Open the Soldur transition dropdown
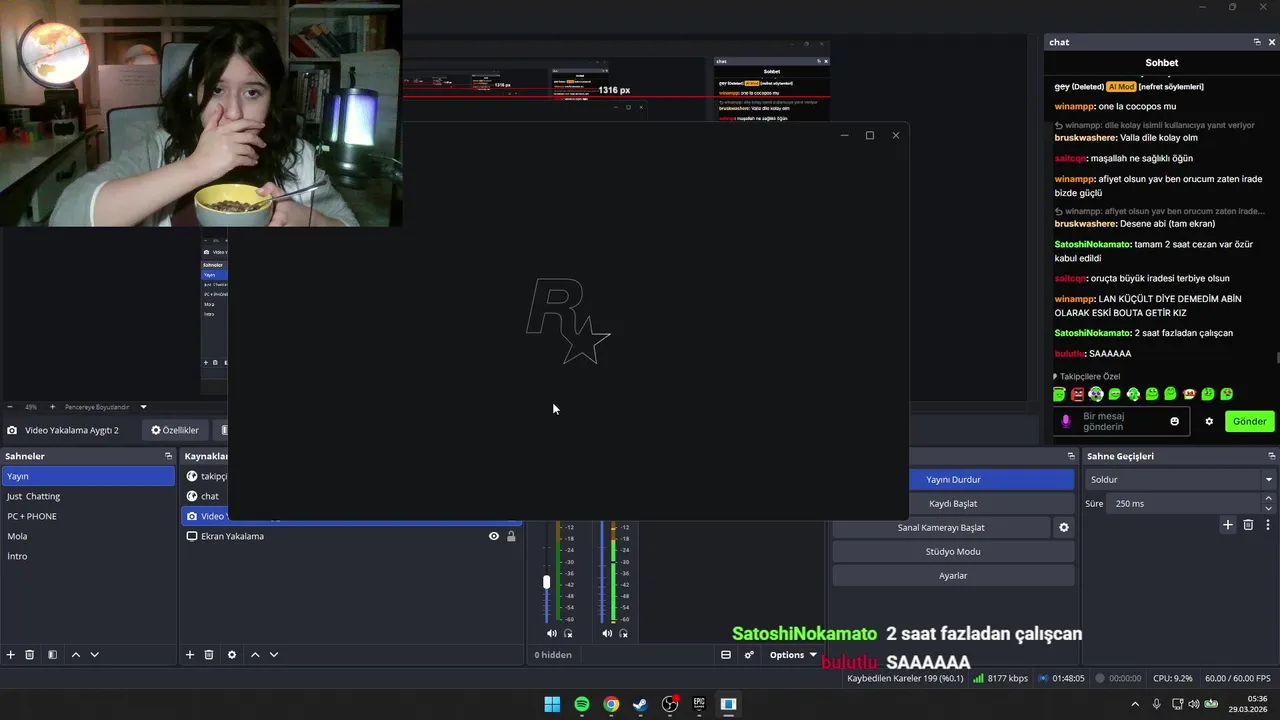This screenshot has width=1280, height=720. (1180, 479)
